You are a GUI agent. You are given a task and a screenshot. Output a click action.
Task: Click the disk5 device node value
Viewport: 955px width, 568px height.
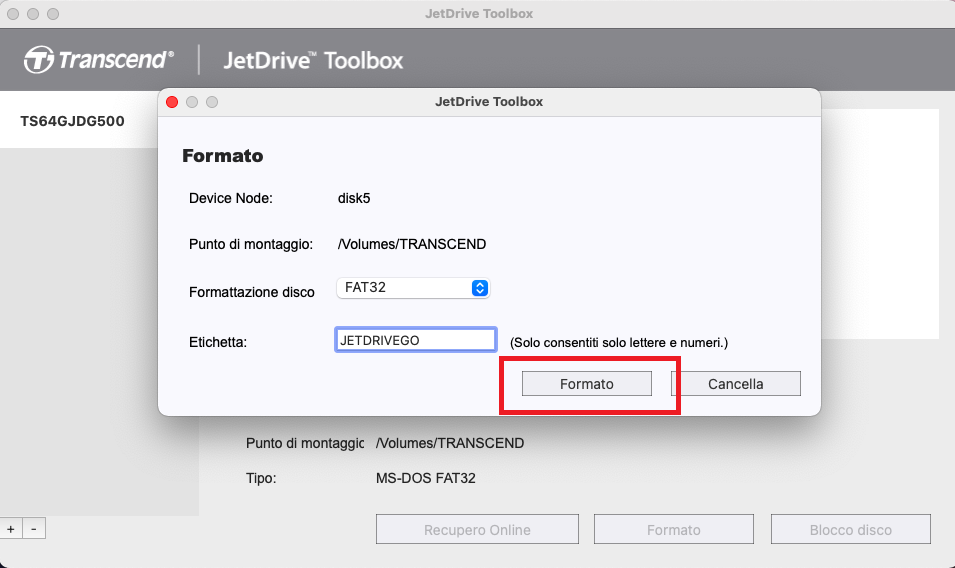point(354,198)
